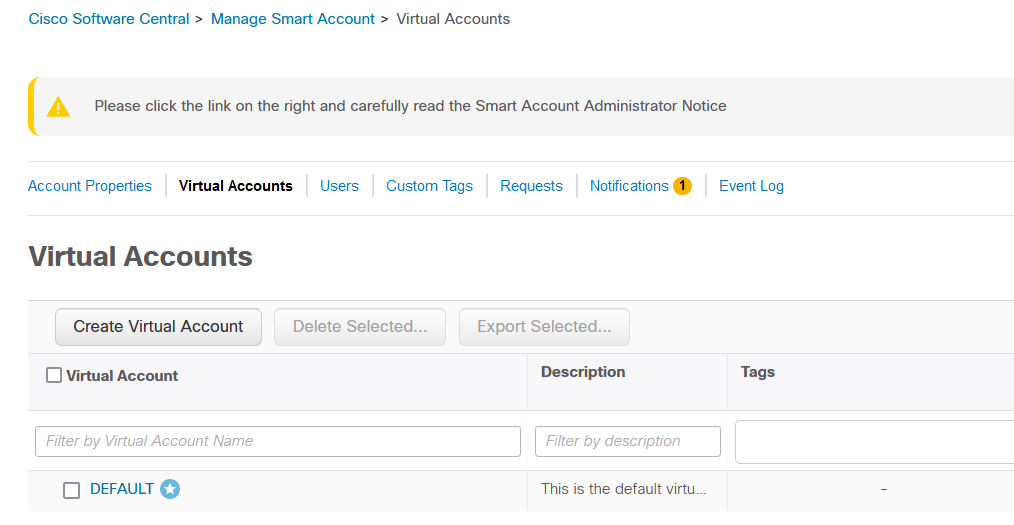
Task: Click the yellow warning triangle icon
Action: (x=58, y=107)
